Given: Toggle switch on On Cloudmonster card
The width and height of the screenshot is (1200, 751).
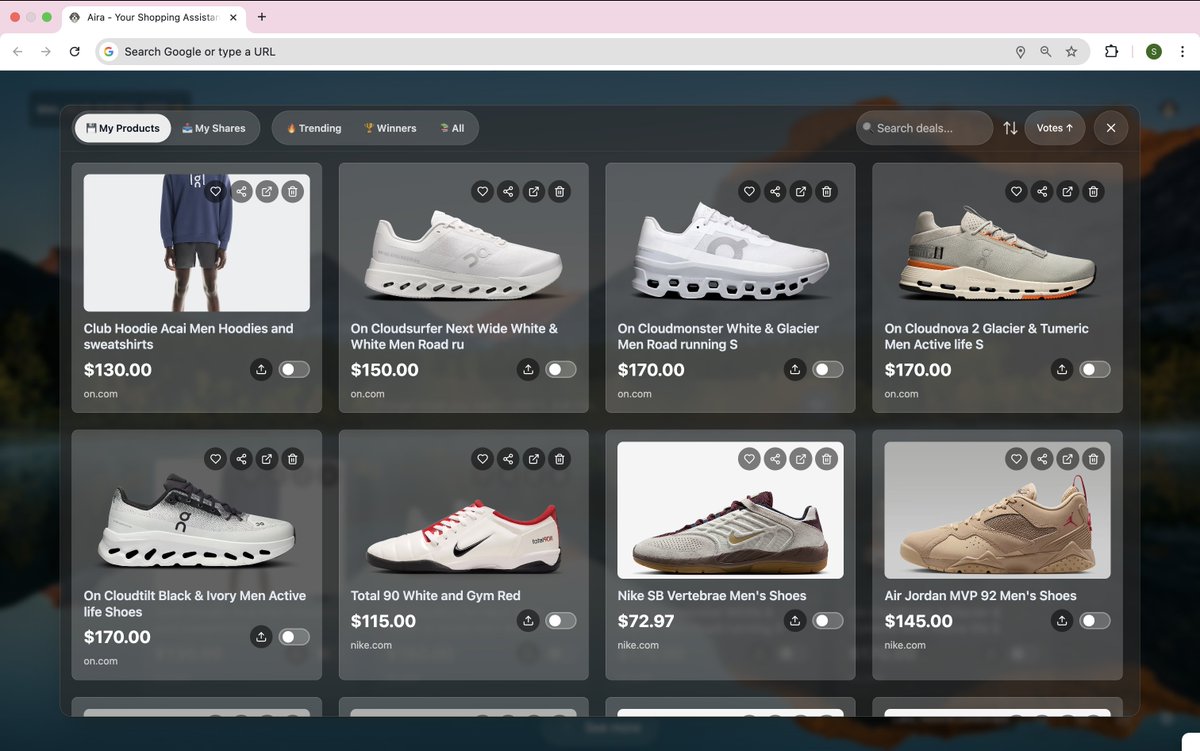Looking at the screenshot, I should [828, 369].
